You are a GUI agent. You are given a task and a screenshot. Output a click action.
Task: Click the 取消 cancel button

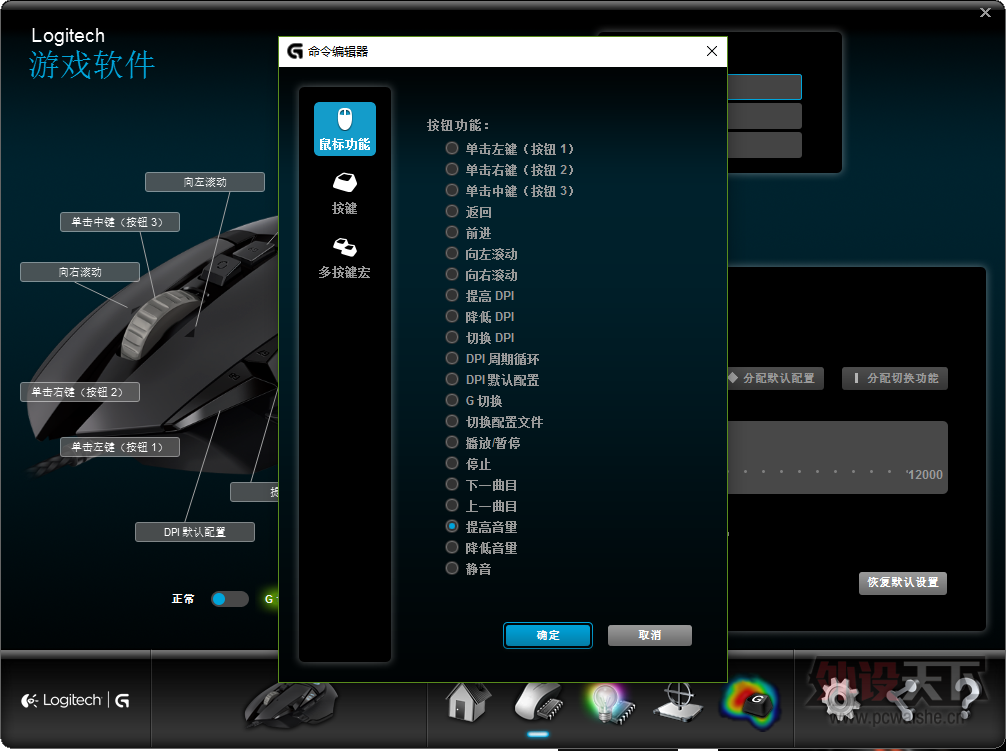tap(649, 635)
